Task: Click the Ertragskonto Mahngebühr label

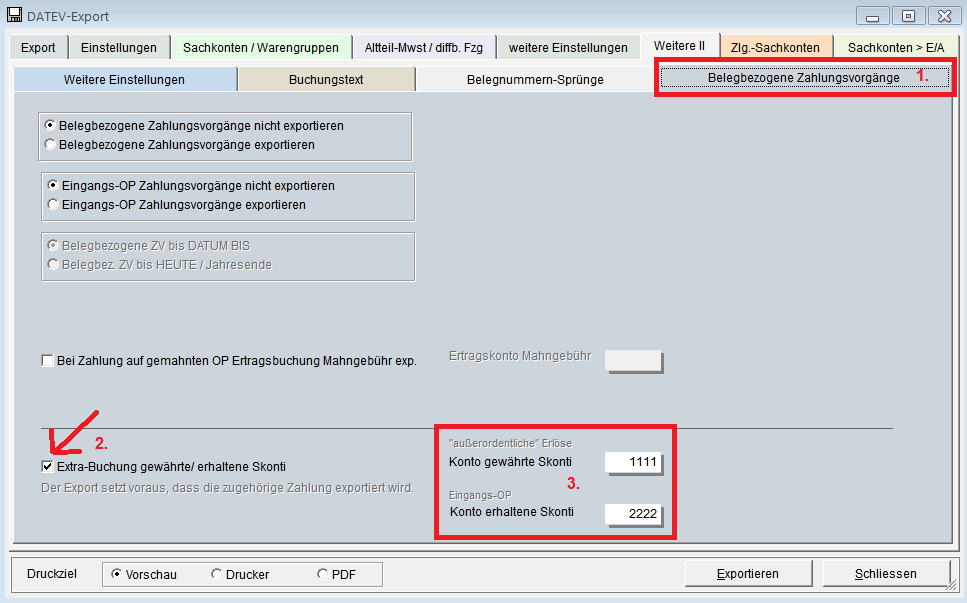Action: (520, 356)
